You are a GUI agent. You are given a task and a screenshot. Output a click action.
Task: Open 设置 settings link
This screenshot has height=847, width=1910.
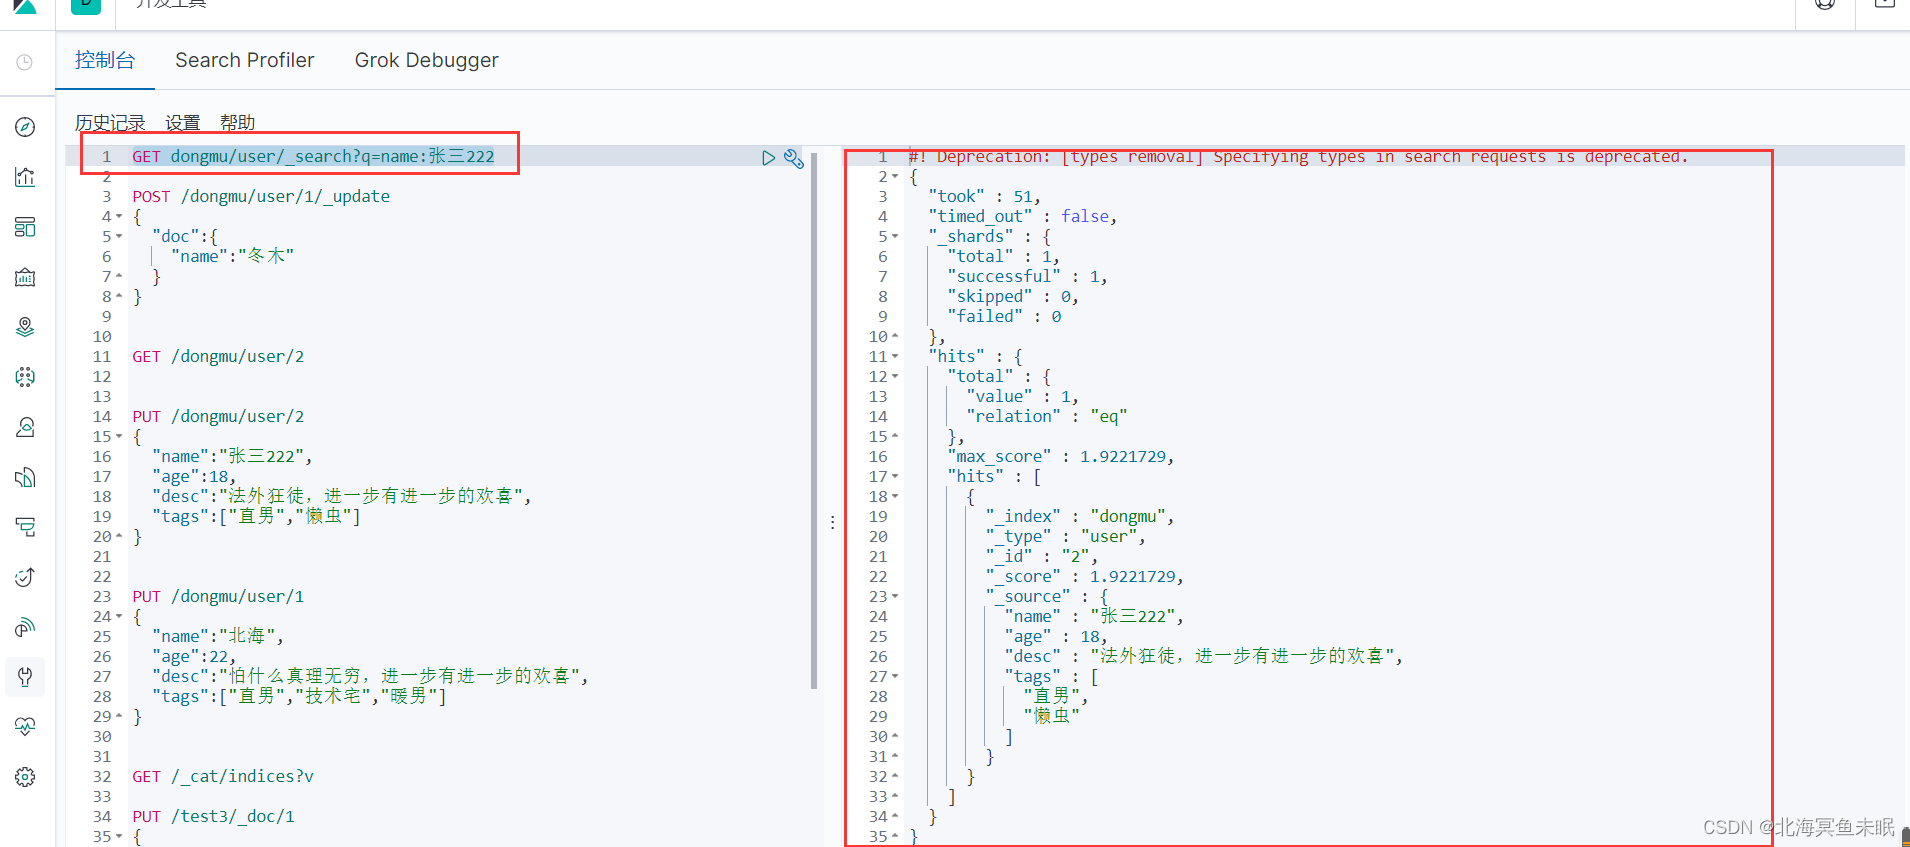(183, 123)
